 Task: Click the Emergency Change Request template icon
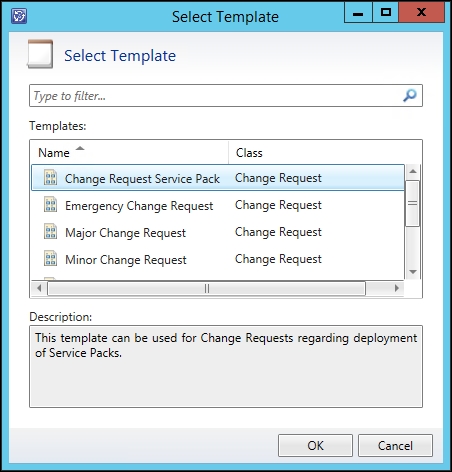(51, 205)
